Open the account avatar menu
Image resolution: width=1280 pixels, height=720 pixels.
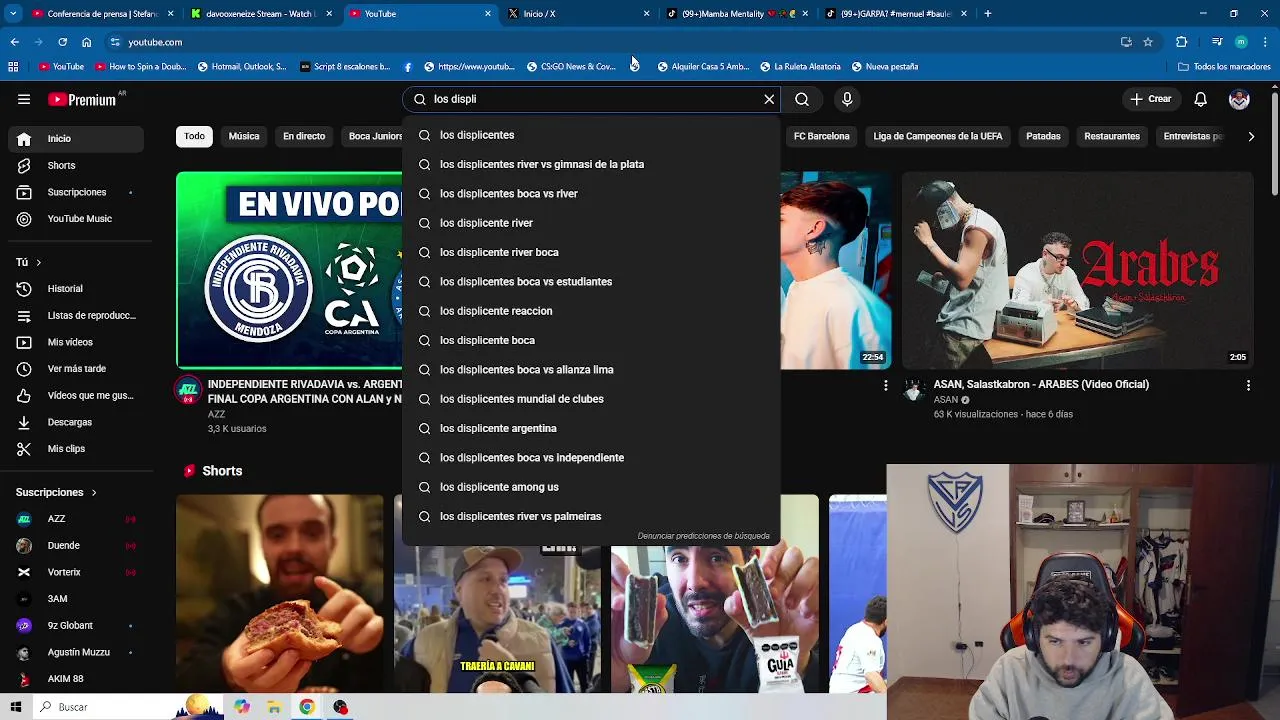point(1239,99)
